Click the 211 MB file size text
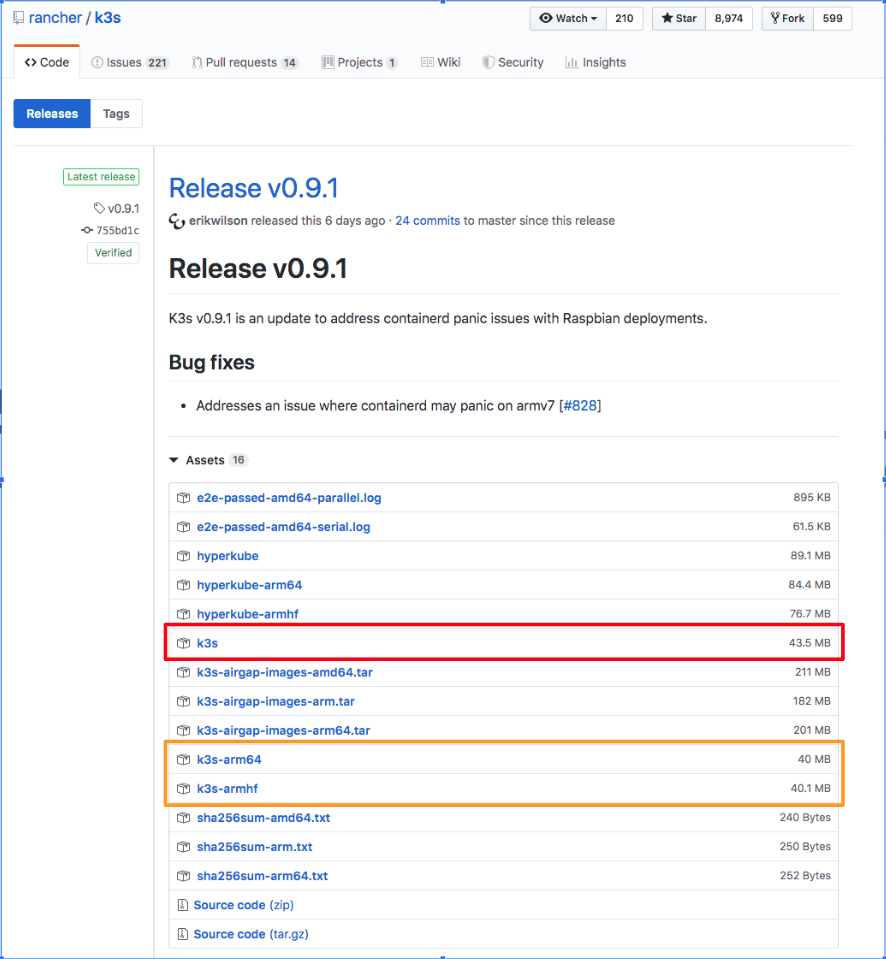Screen dimensions: 886x959 coord(813,672)
